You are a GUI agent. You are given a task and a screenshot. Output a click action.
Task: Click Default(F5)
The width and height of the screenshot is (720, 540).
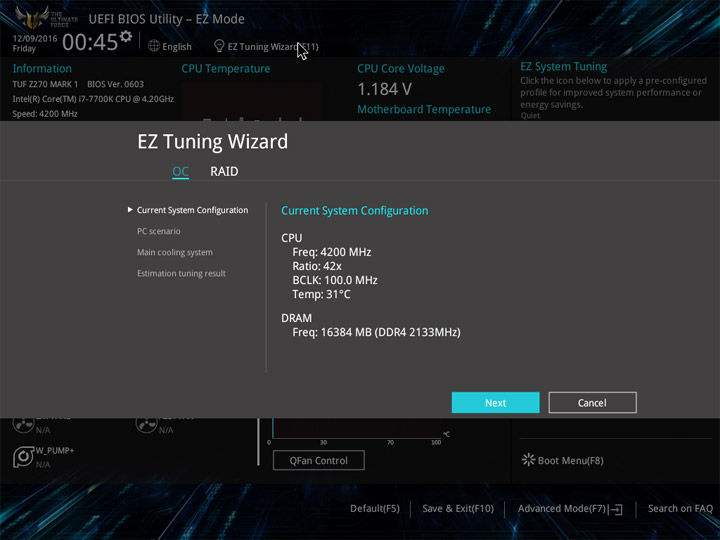coord(375,508)
